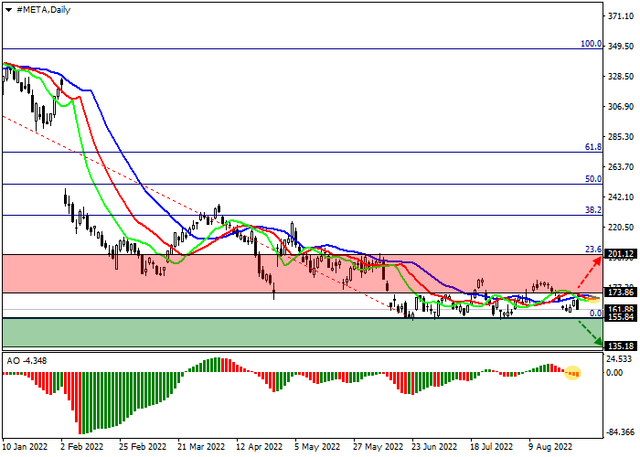Select the 27 May 2022 date label
This screenshot has height=457, width=640.
[376, 447]
